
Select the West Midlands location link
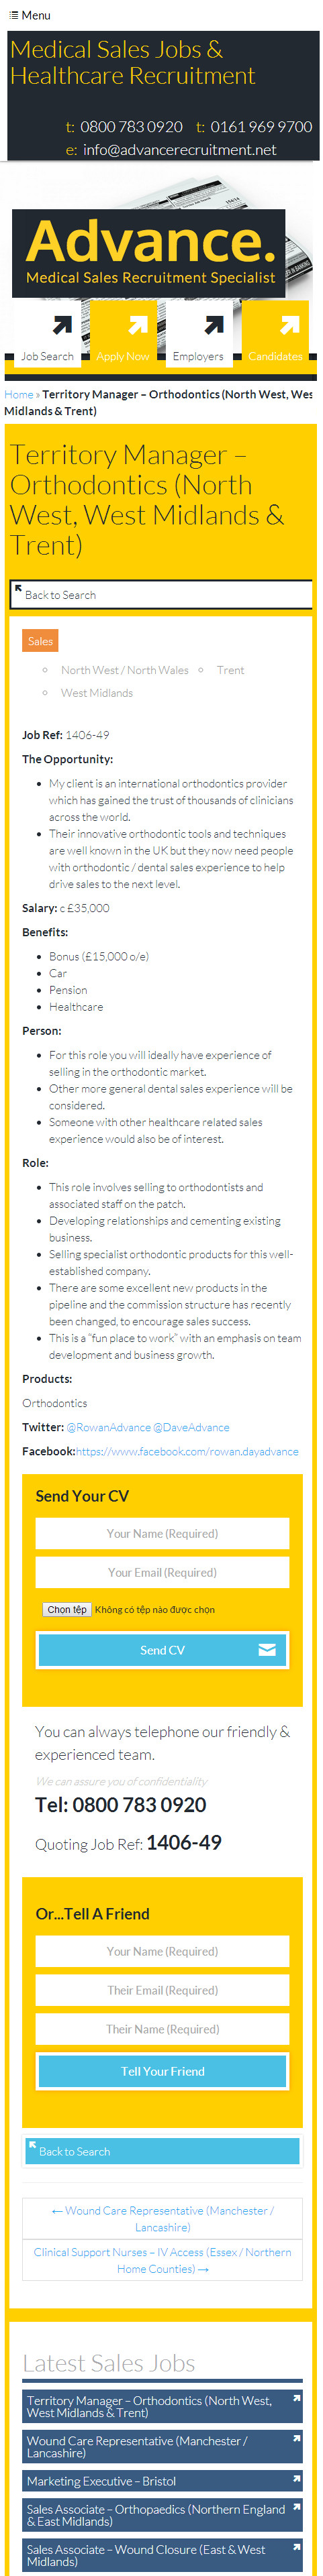(x=96, y=693)
